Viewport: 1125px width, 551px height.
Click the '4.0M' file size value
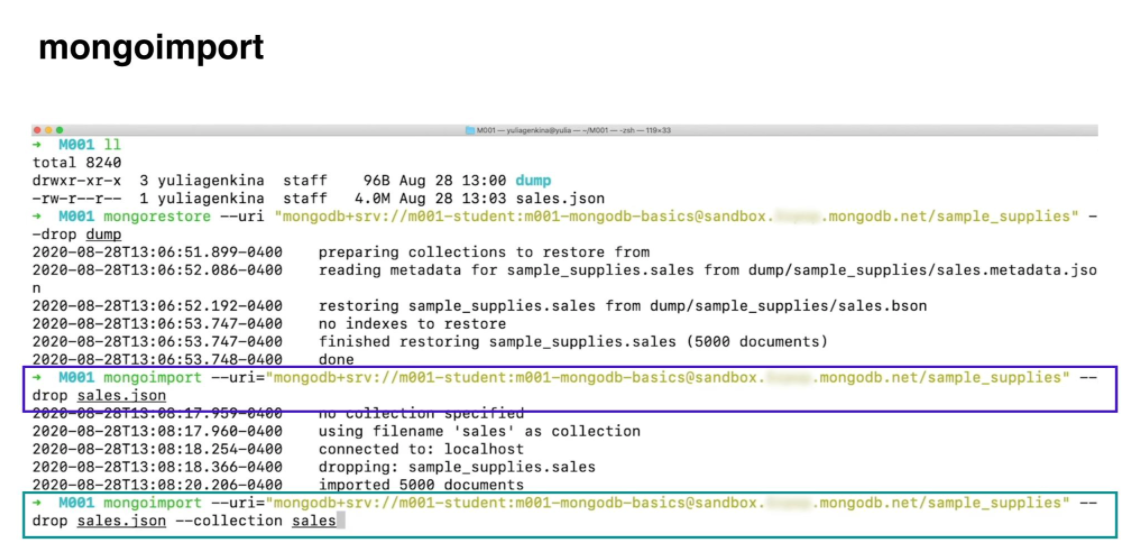[x=372, y=198]
